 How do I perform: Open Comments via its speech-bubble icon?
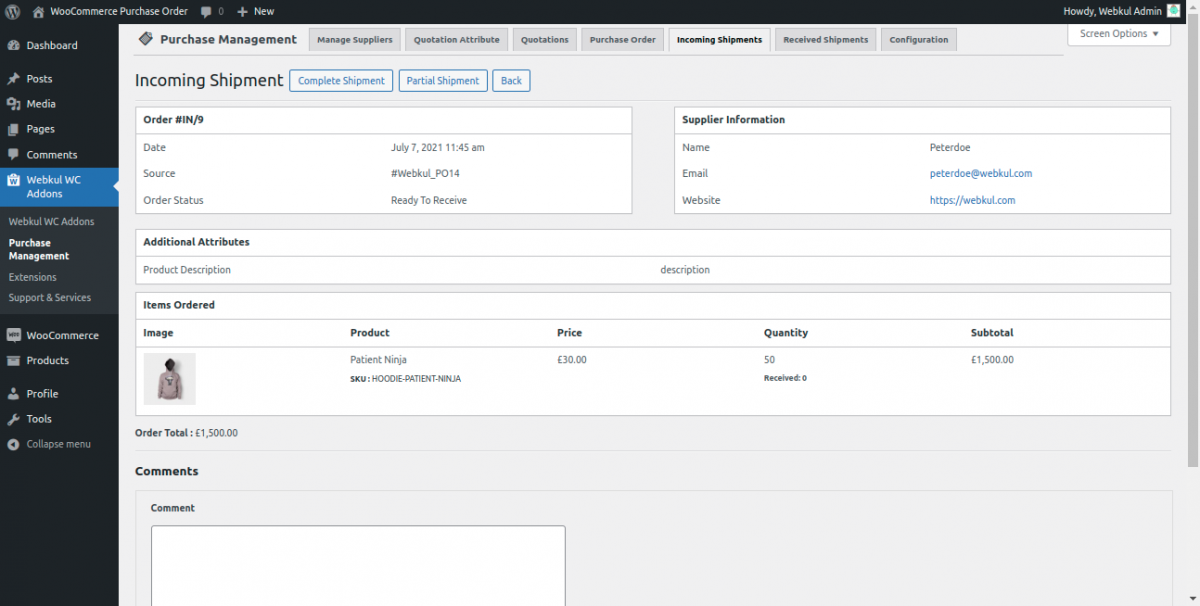tap(14, 154)
